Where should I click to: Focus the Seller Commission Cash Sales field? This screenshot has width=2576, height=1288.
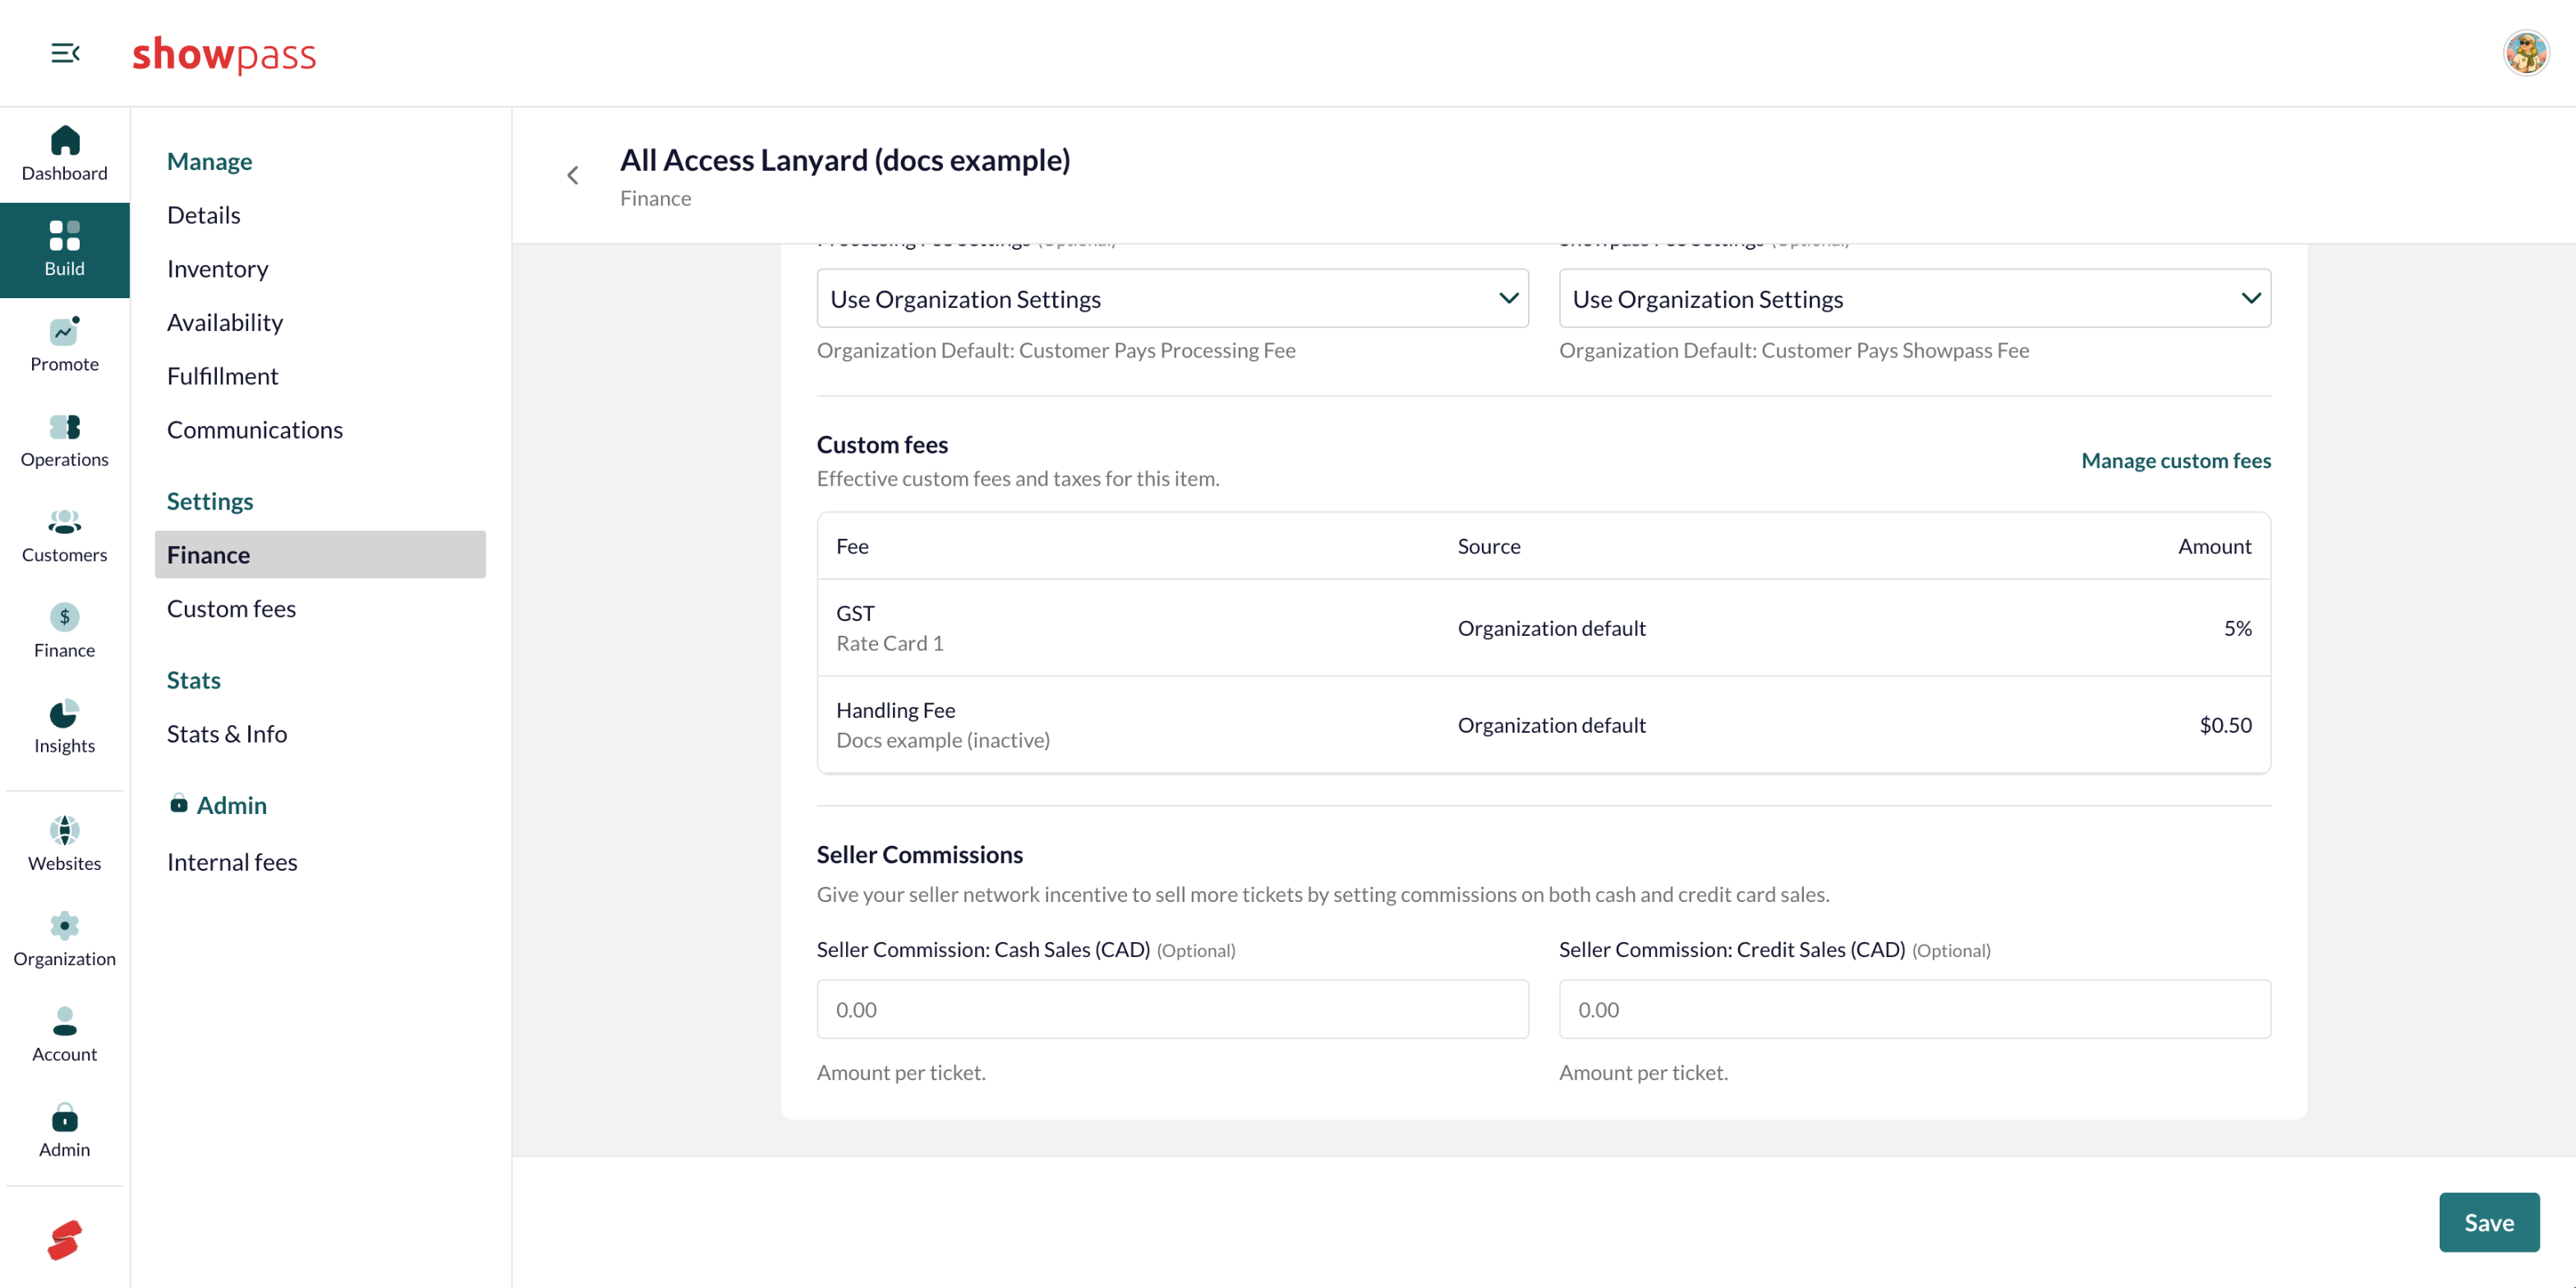1172,1009
